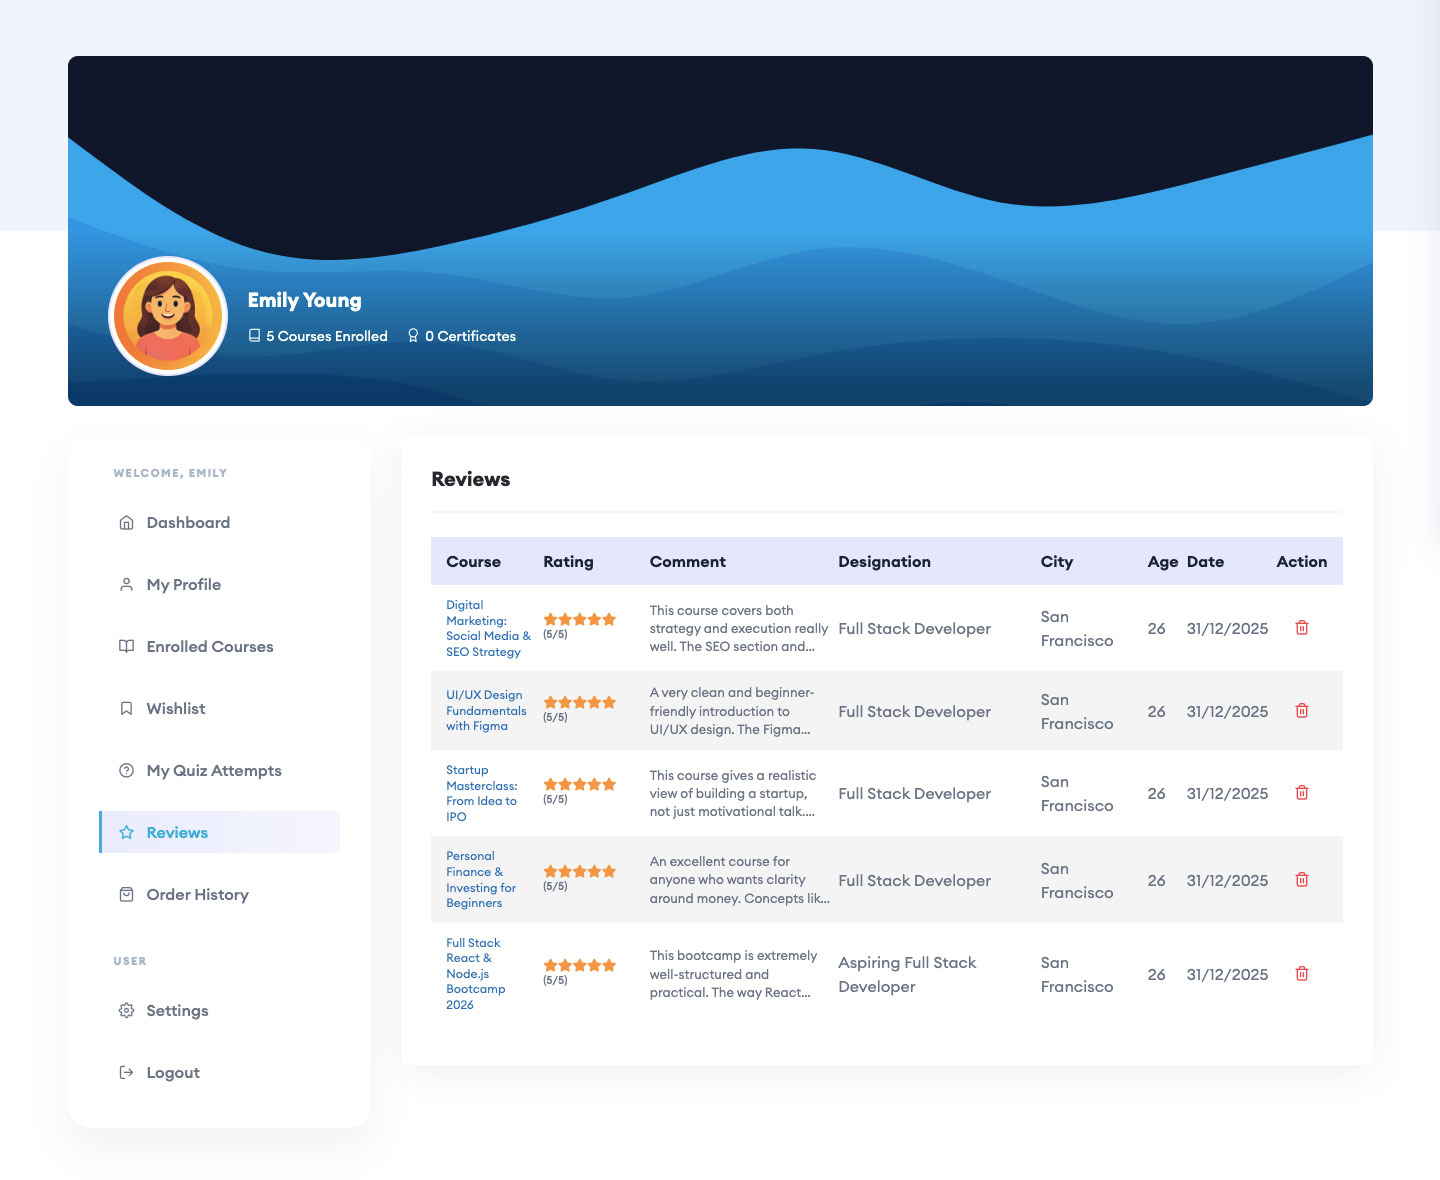Screen dimensions: 1440x1180
Task: Delete the Full Stack Bootcamp review via trash icon
Action: (x=1302, y=973)
